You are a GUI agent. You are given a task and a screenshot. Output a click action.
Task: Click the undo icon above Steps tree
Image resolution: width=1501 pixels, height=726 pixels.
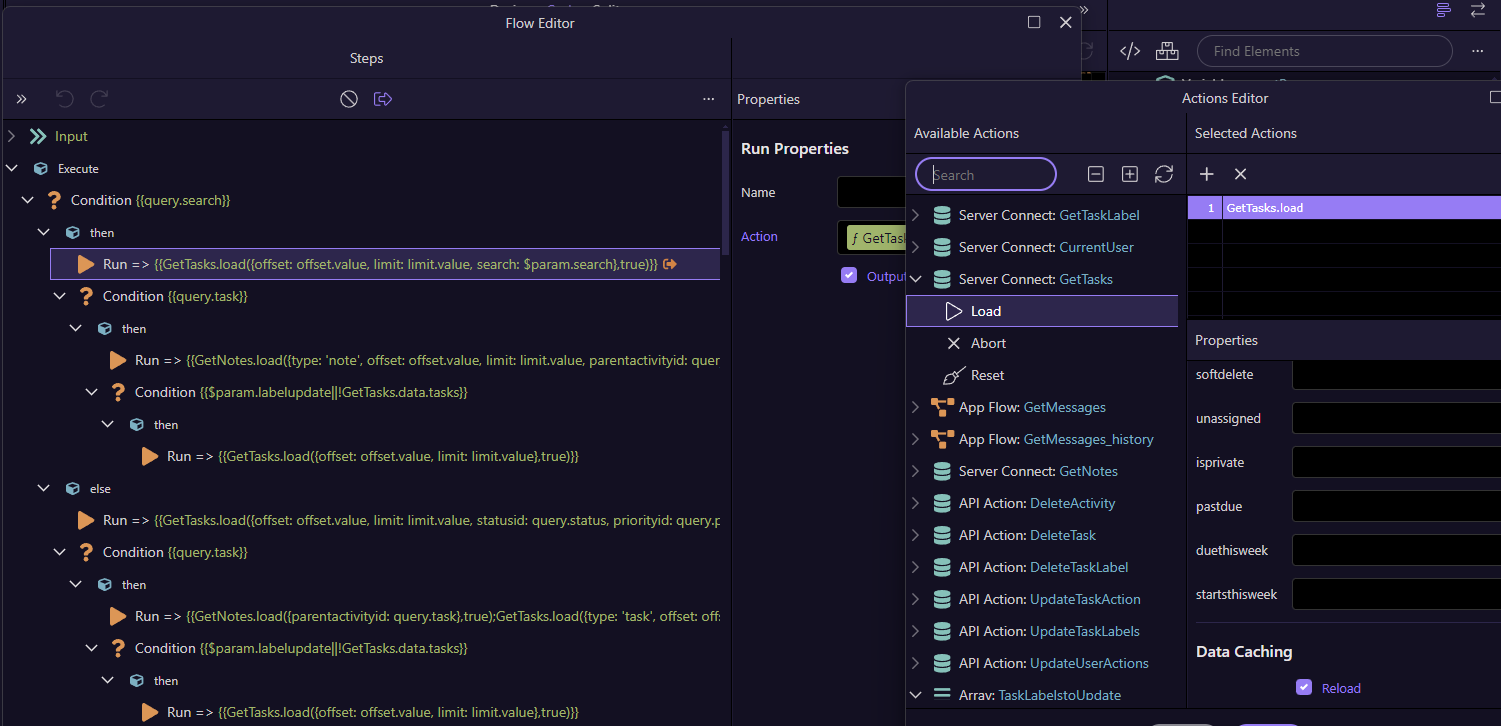64,98
